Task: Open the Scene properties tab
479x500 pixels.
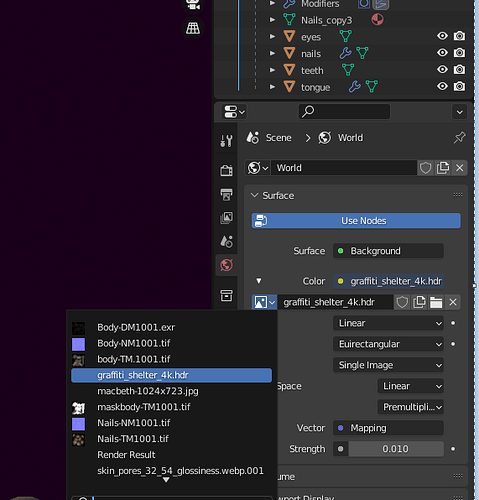Action: tap(226, 241)
